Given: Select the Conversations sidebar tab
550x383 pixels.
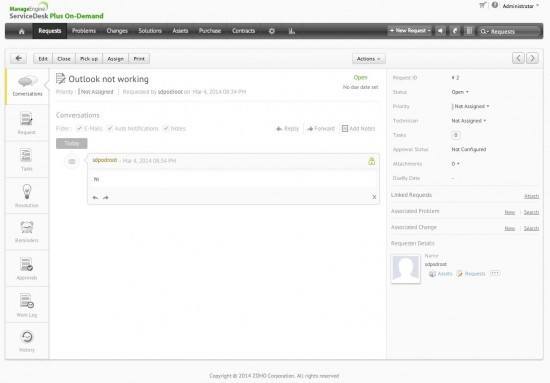Looking at the screenshot, I should pyautogui.click(x=27, y=86).
